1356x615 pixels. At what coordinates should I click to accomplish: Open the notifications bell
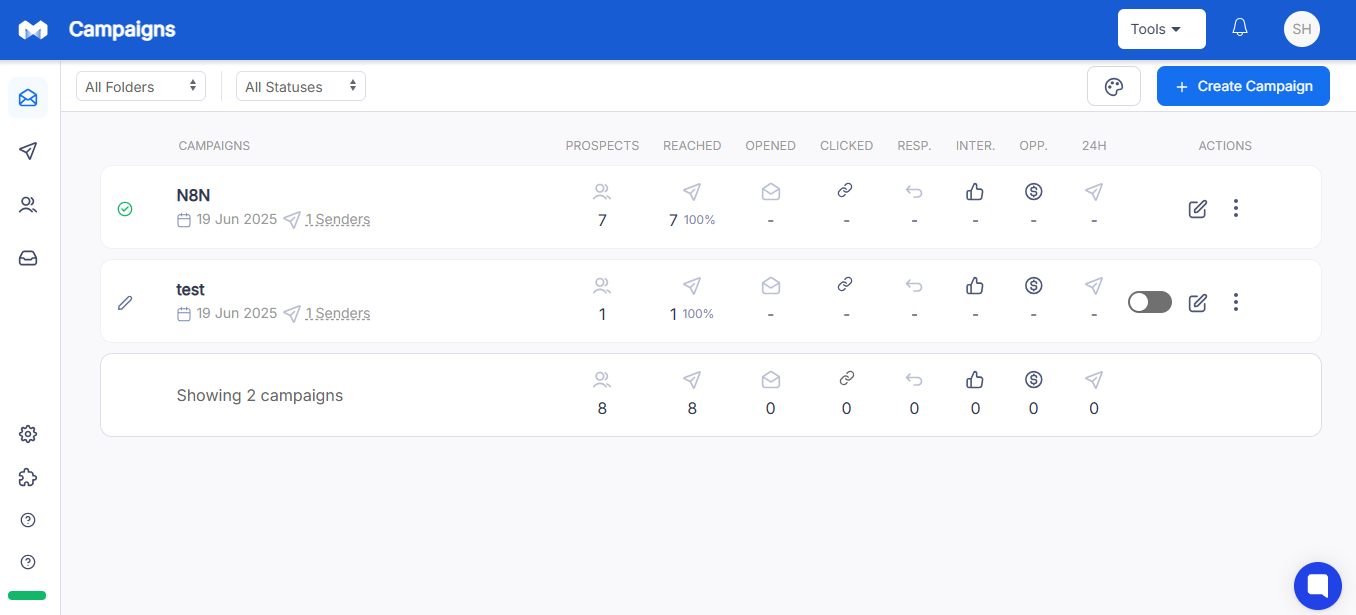1240,28
